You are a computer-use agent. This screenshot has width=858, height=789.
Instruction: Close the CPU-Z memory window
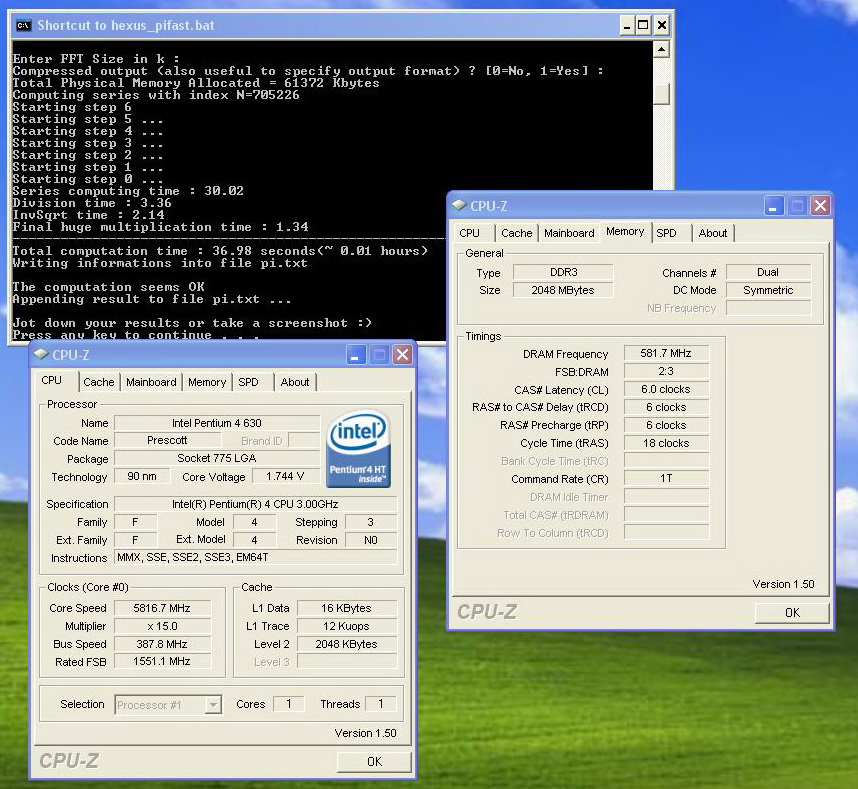pos(820,206)
